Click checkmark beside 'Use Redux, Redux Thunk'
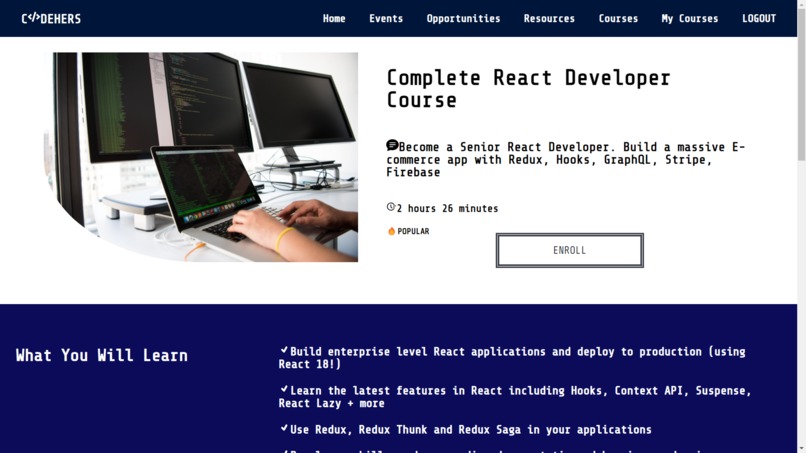The height and width of the screenshot is (453, 806). click(284, 428)
